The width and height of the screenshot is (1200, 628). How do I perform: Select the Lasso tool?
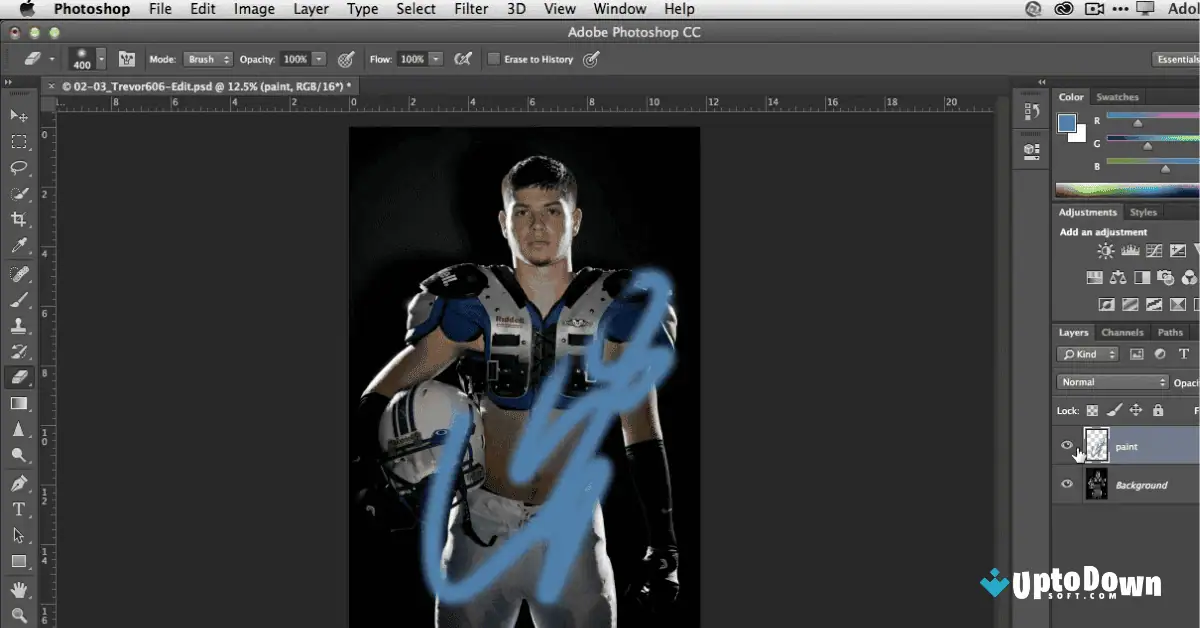(x=18, y=168)
